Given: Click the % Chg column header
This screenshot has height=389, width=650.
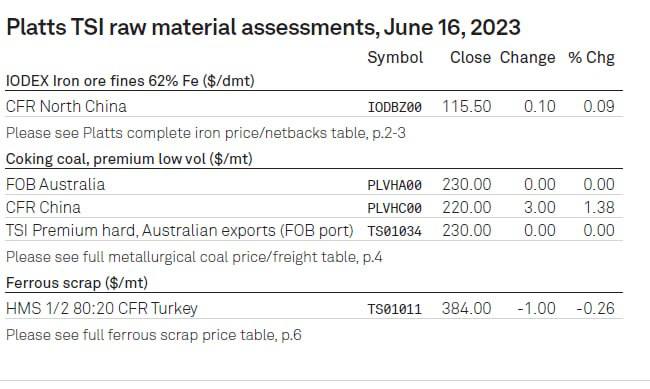Looking at the screenshot, I should (592, 58).
